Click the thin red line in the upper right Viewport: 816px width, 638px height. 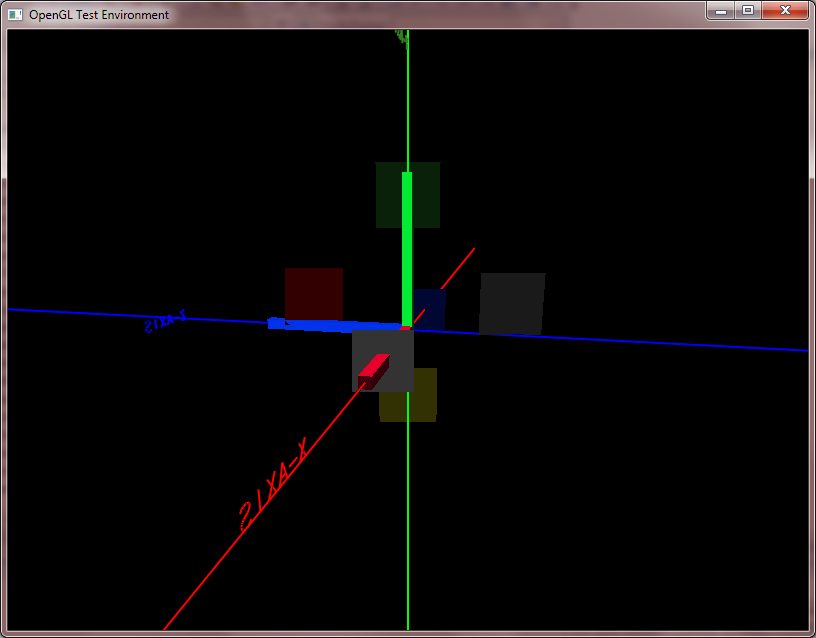(x=458, y=265)
